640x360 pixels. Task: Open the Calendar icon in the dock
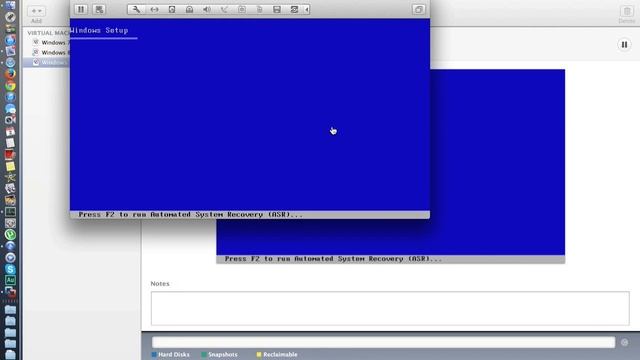(10, 131)
